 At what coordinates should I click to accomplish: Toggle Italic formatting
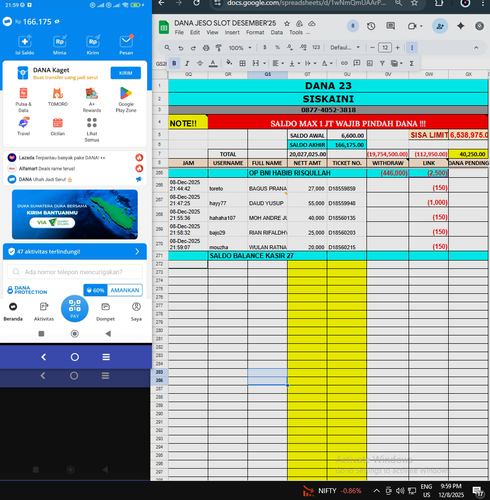187,63
